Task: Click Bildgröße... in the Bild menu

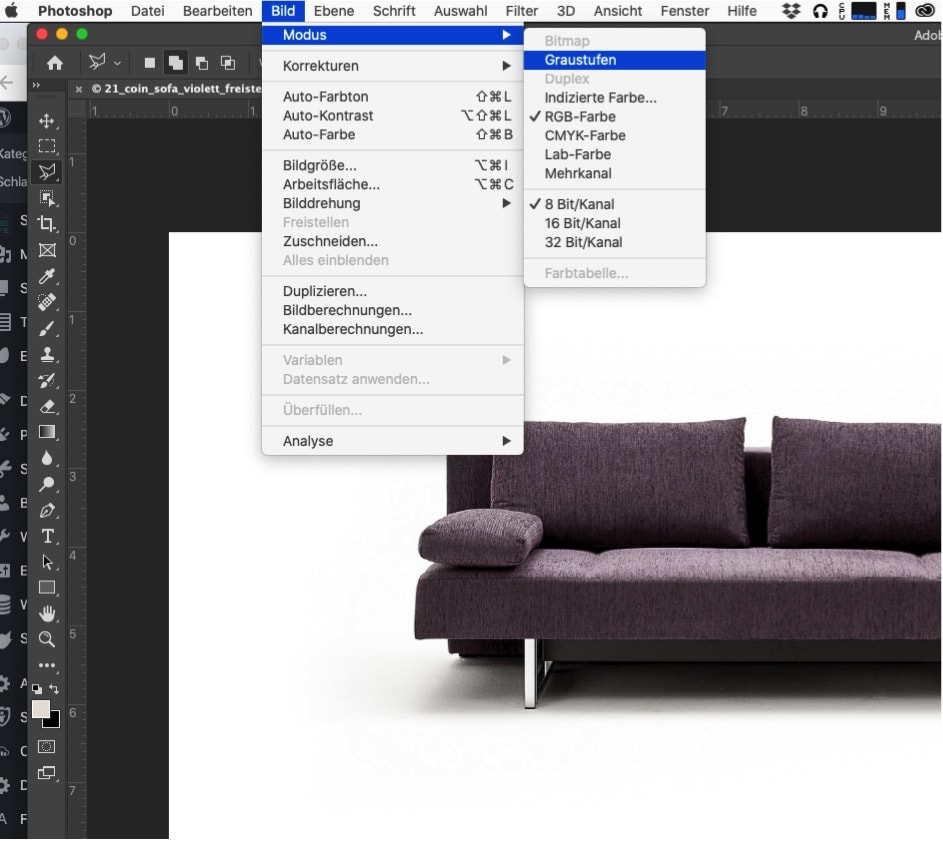Action: (x=320, y=165)
